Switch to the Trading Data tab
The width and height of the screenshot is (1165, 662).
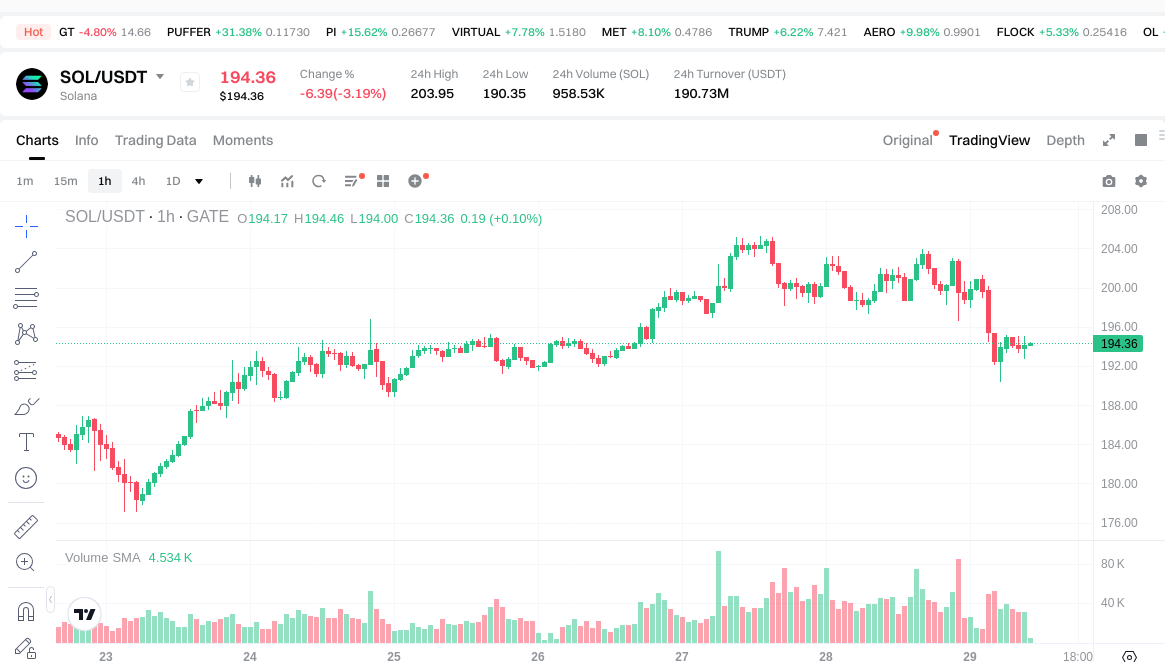(x=155, y=140)
